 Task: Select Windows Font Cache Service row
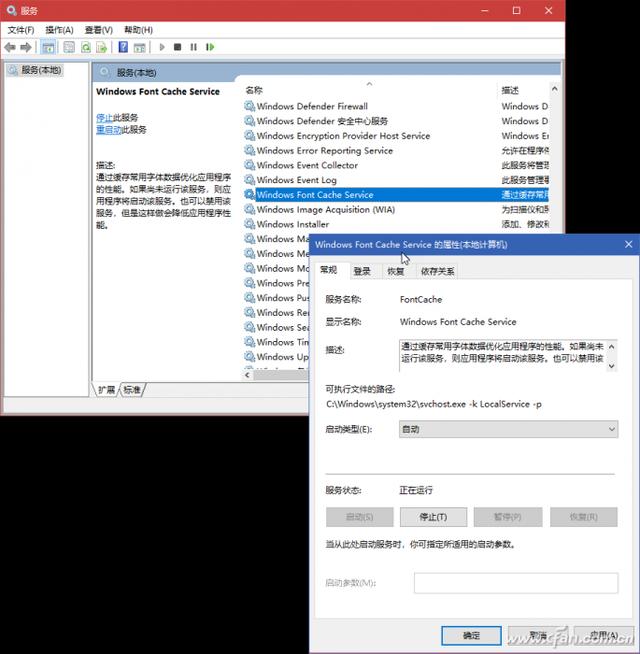click(x=396, y=195)
